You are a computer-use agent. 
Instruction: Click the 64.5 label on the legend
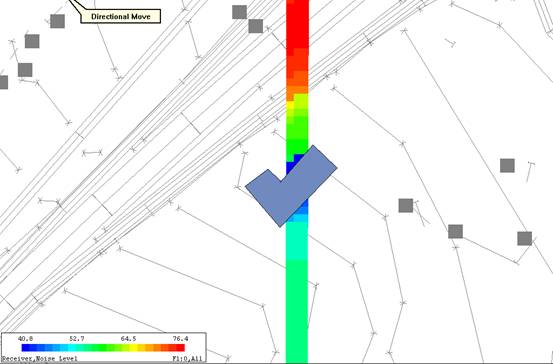click(128, 339)
